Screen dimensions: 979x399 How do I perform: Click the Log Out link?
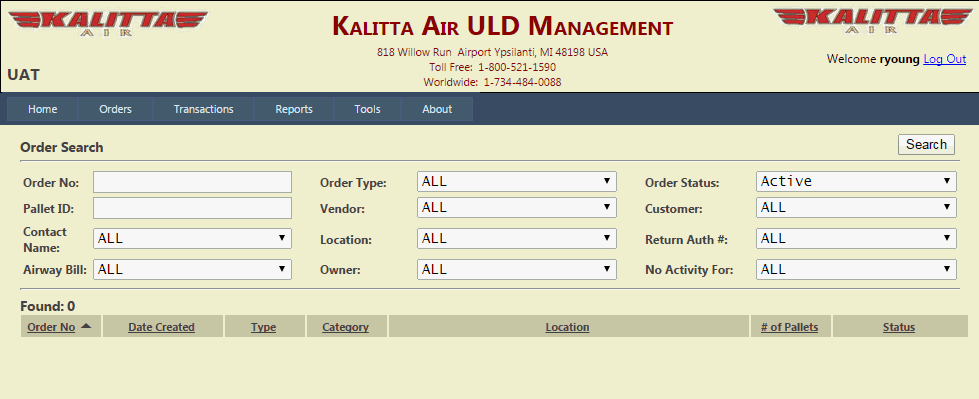pos(945,59)
